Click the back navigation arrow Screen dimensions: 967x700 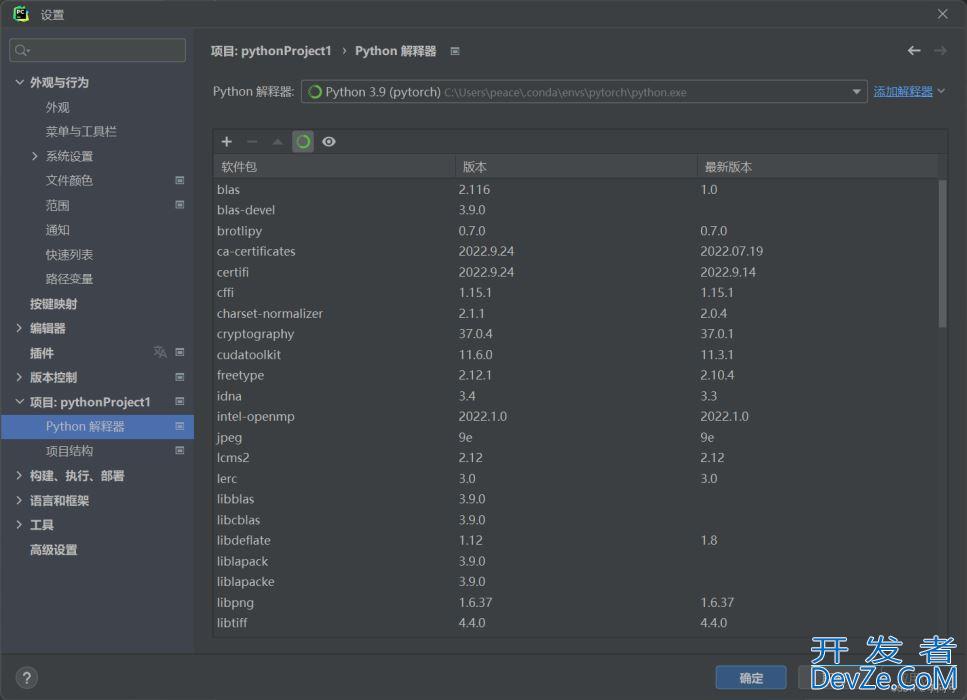(x=914, y=51)
